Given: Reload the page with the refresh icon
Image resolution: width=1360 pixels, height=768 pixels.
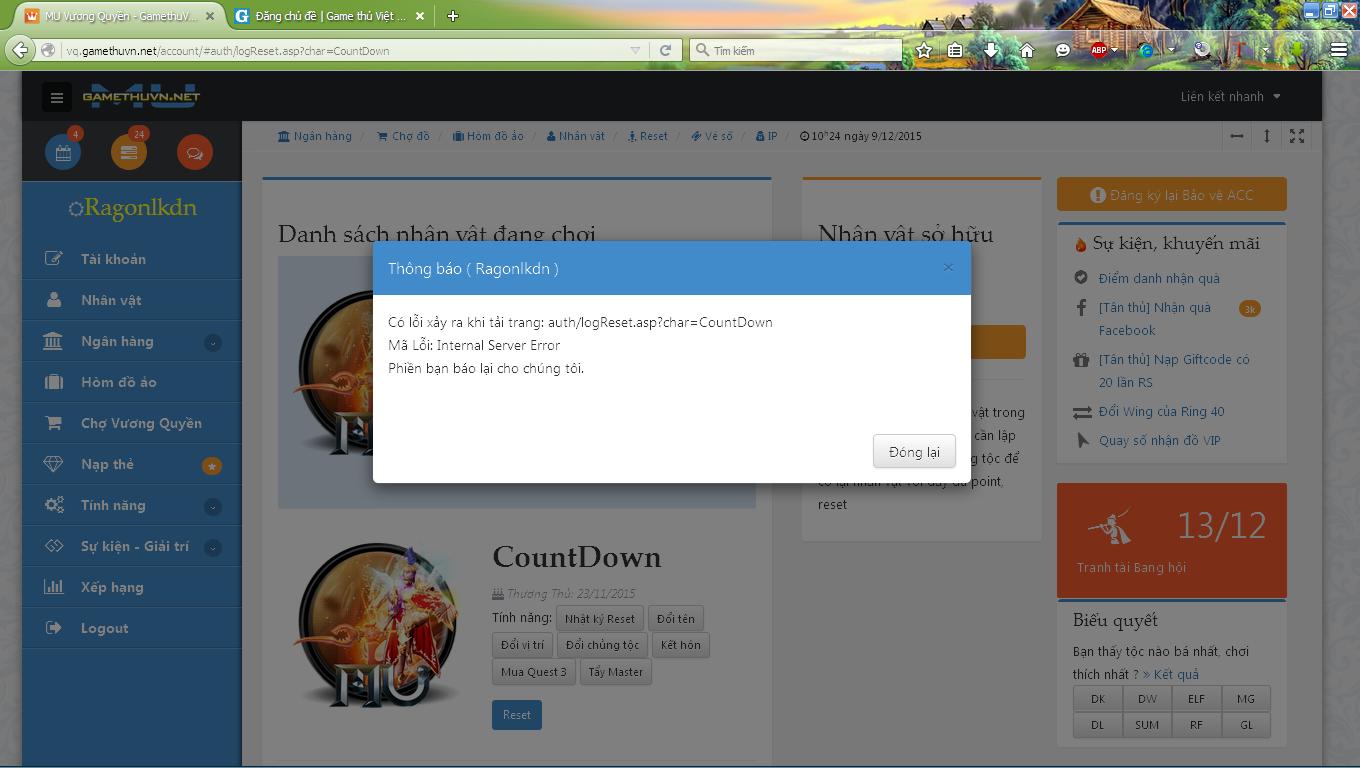Looking at the screenshot, I should [x=666, y=50].
